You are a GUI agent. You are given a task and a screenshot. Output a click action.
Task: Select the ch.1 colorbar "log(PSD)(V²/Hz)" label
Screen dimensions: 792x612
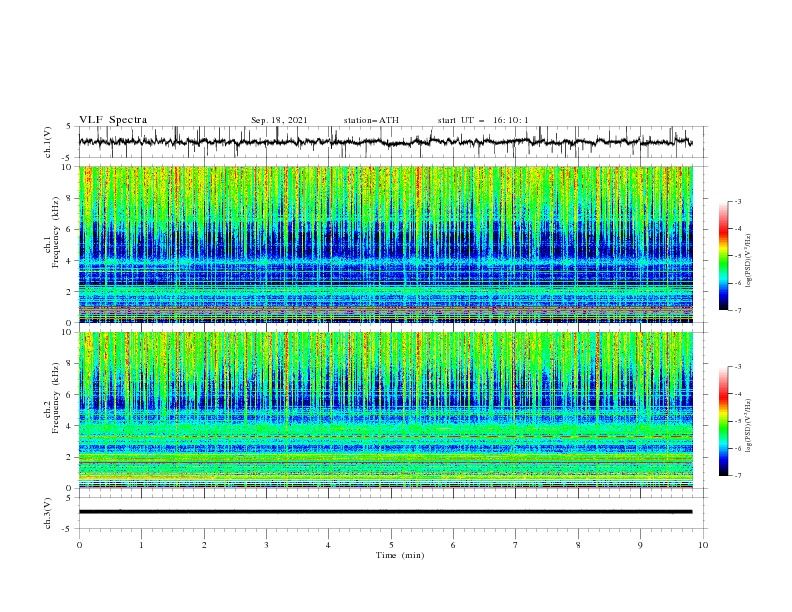749,261
